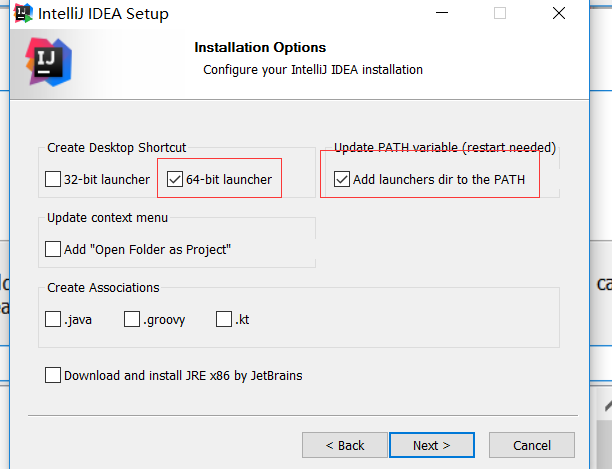Check the .java file association
Viewport: 612px width, 469px height.
click(x=53, y=319)
